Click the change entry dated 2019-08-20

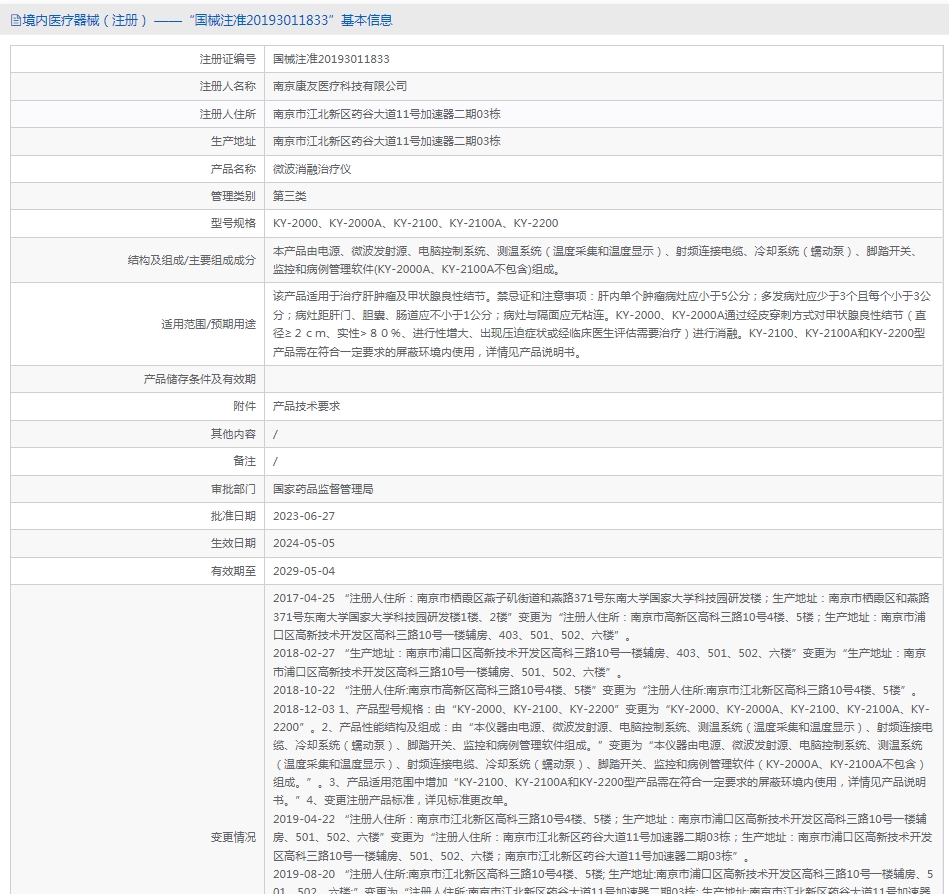603,881
